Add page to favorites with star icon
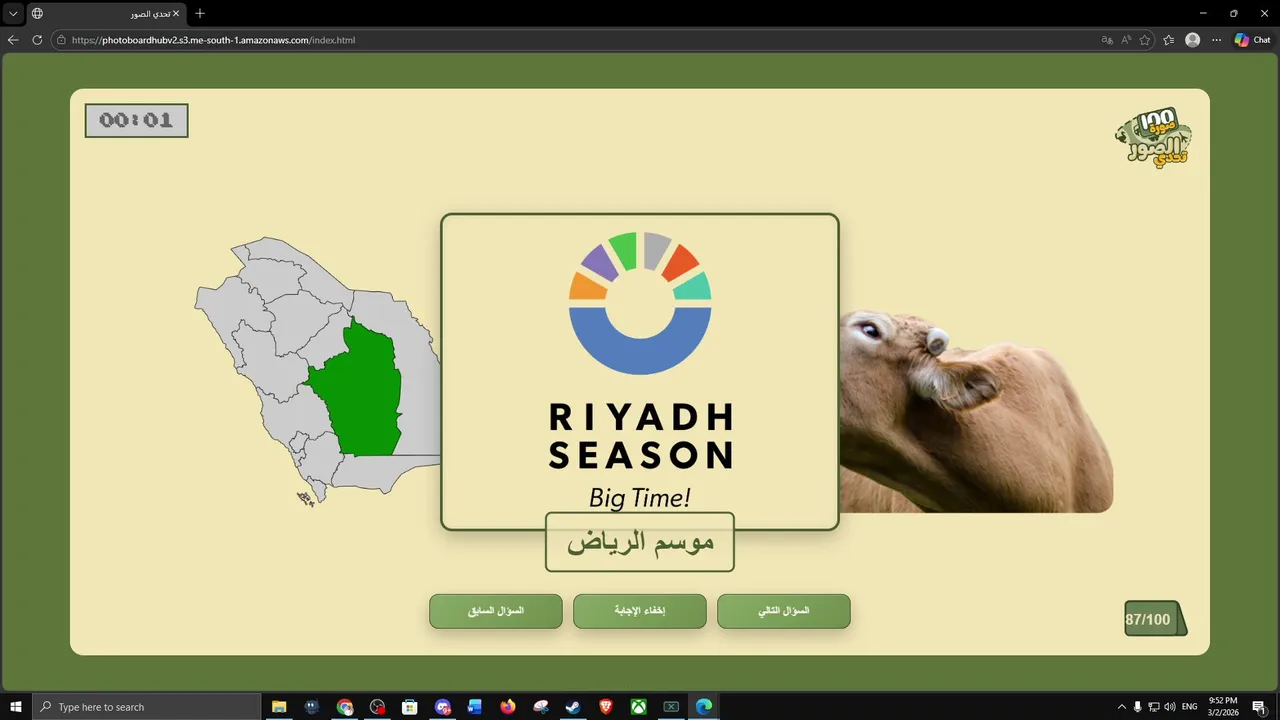 1145,40
